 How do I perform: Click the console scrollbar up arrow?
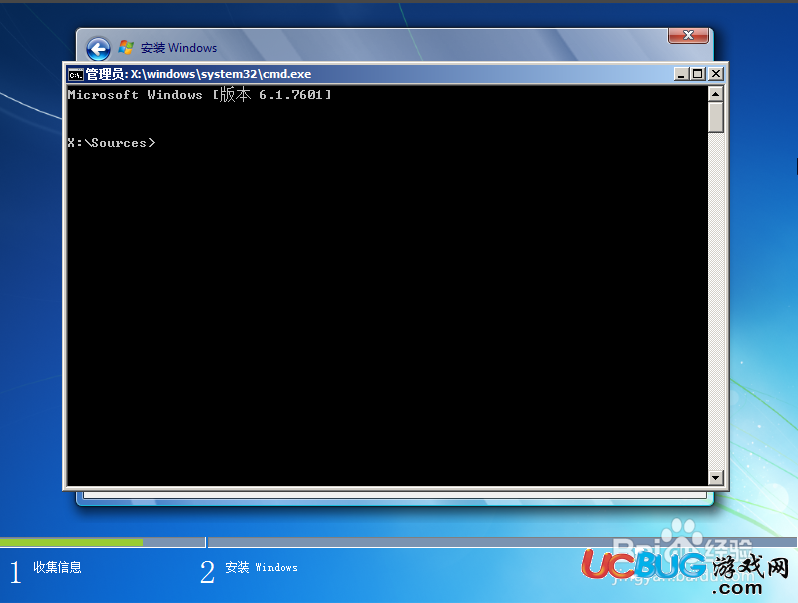click(716, 94)
